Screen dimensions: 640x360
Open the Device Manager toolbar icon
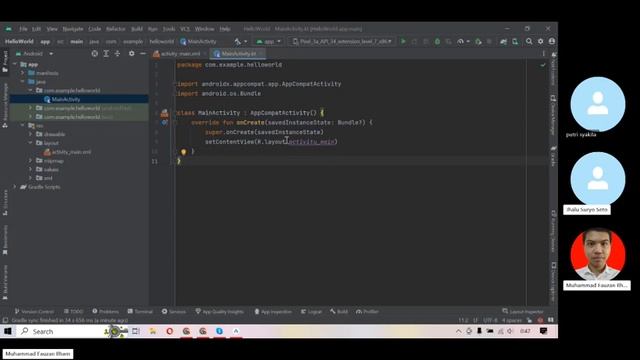(x=515, y=41)
